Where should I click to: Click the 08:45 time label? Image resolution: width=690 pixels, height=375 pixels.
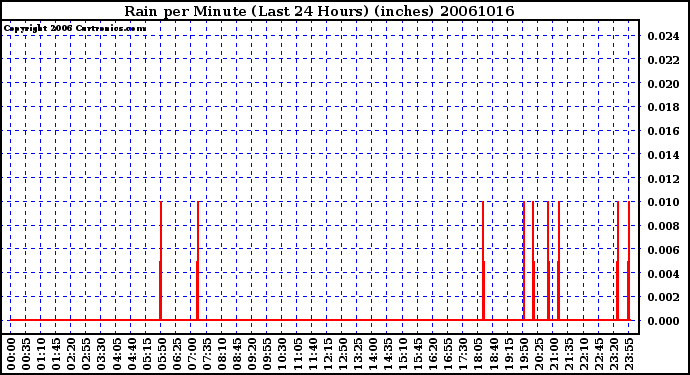click(x=236, y=354)
